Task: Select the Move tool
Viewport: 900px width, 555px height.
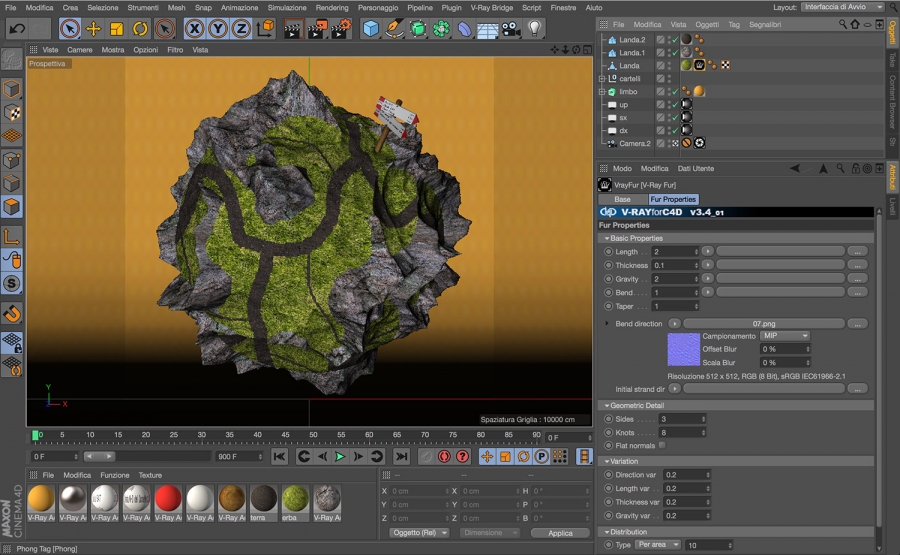Action: 93,29
